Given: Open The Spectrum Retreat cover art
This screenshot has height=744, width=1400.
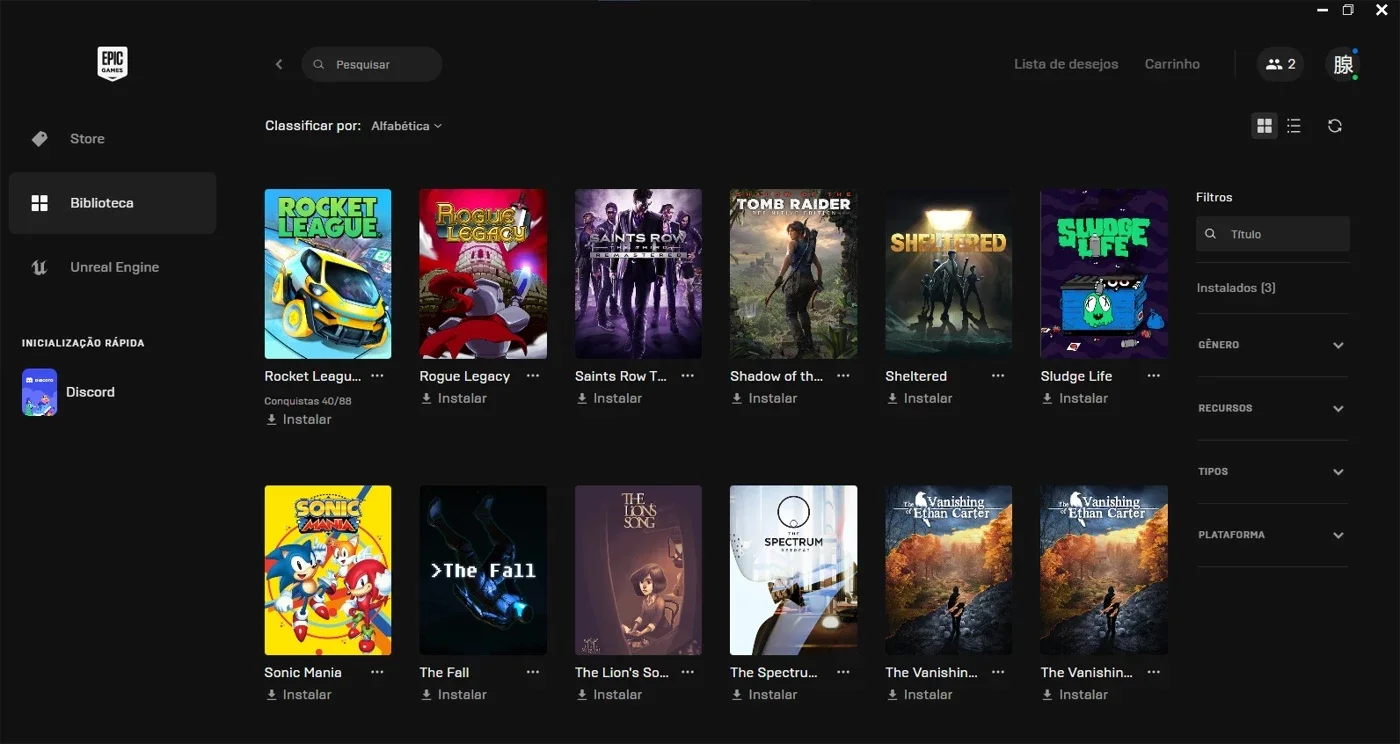Looking at the screenshot, I should click(794, 570).
